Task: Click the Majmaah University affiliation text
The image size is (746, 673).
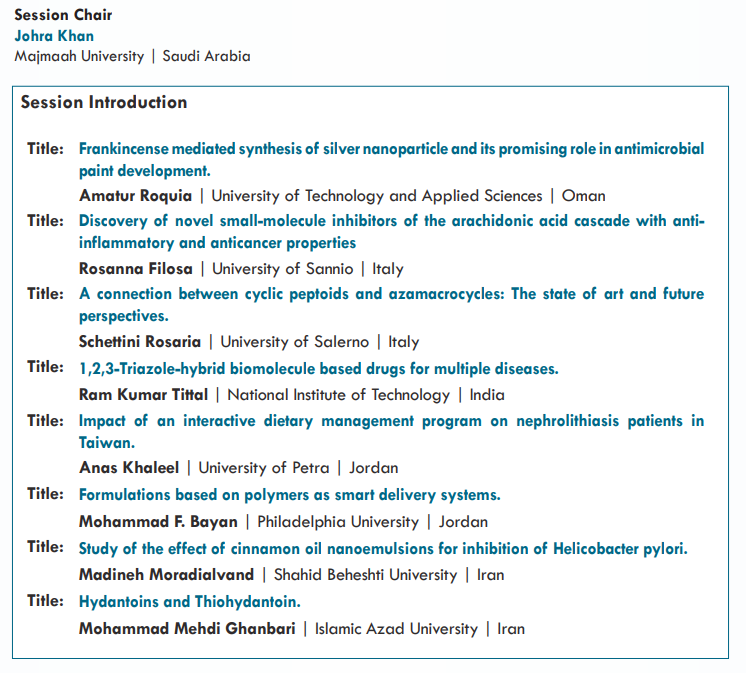Action: coord(79,56)
